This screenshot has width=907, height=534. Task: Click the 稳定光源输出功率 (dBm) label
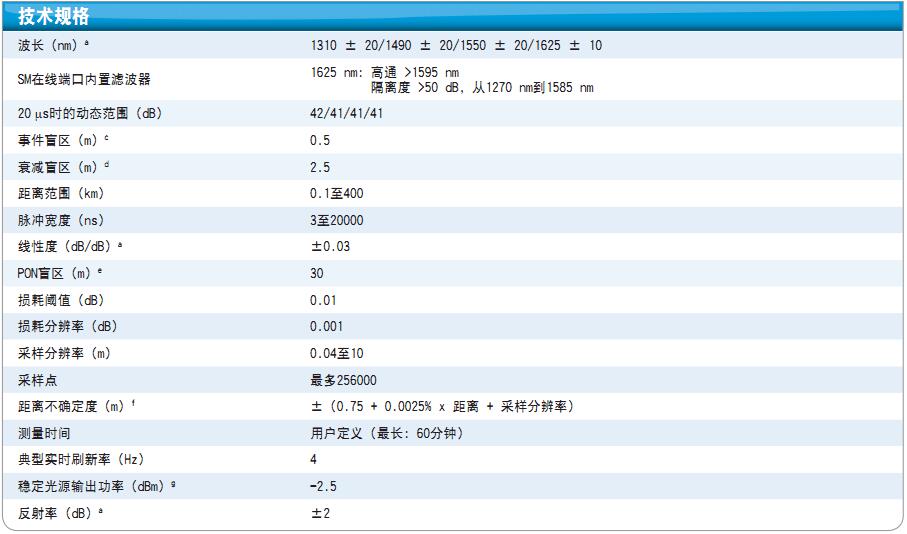point(98,486)
